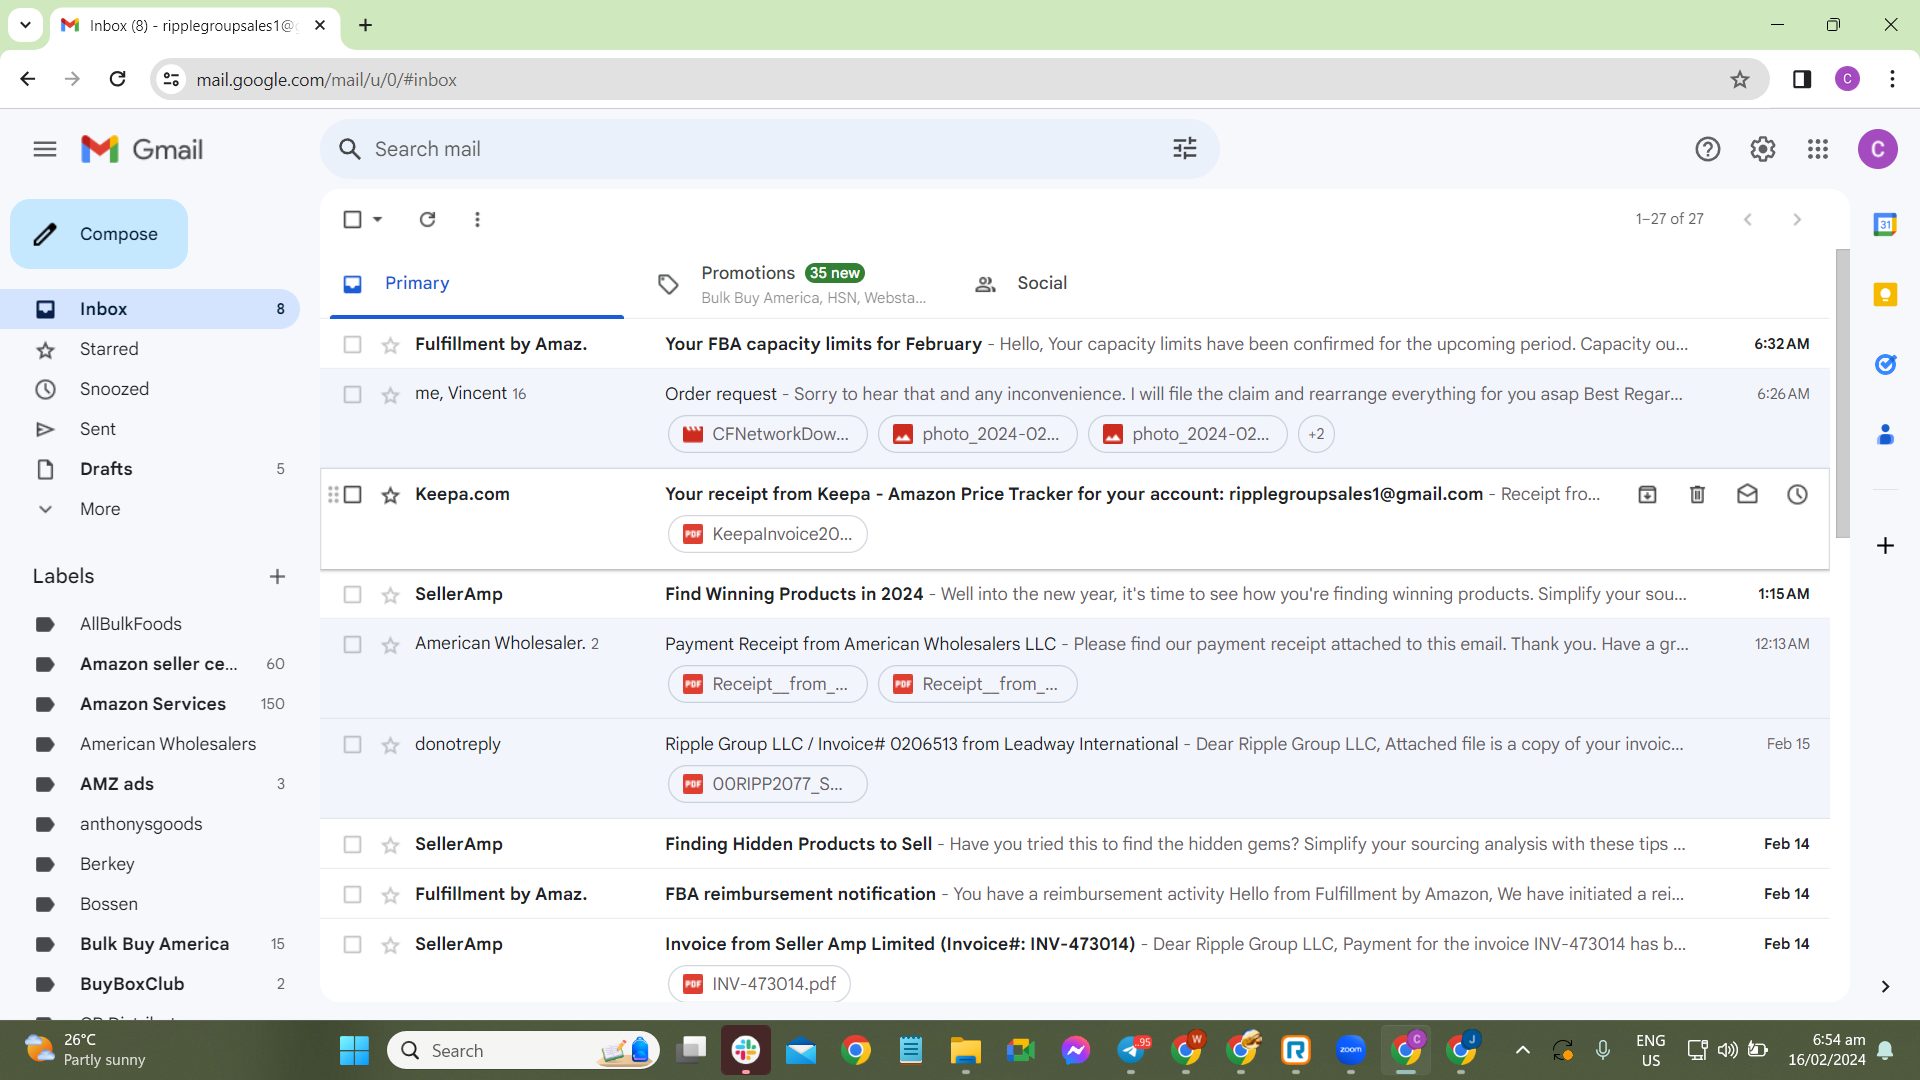
Task: Reload the browser page
Action: (118, 79)
